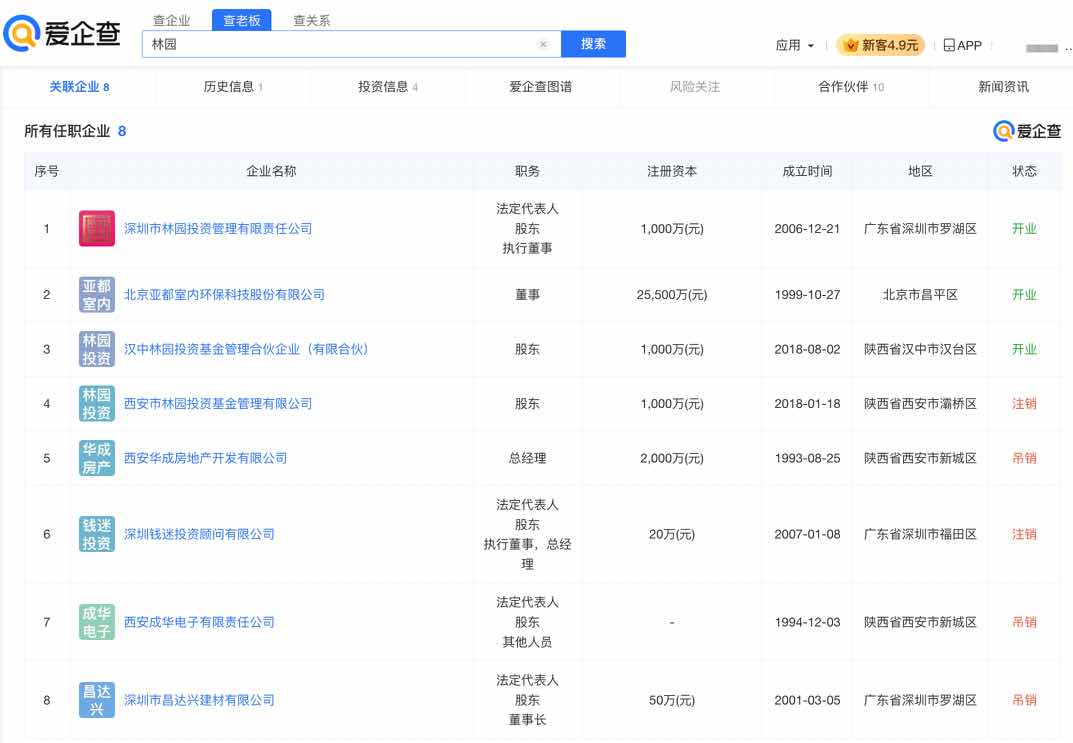Click the 成立时间 column header
Screen dimensions: 1073x743
[x=807, y=171]
